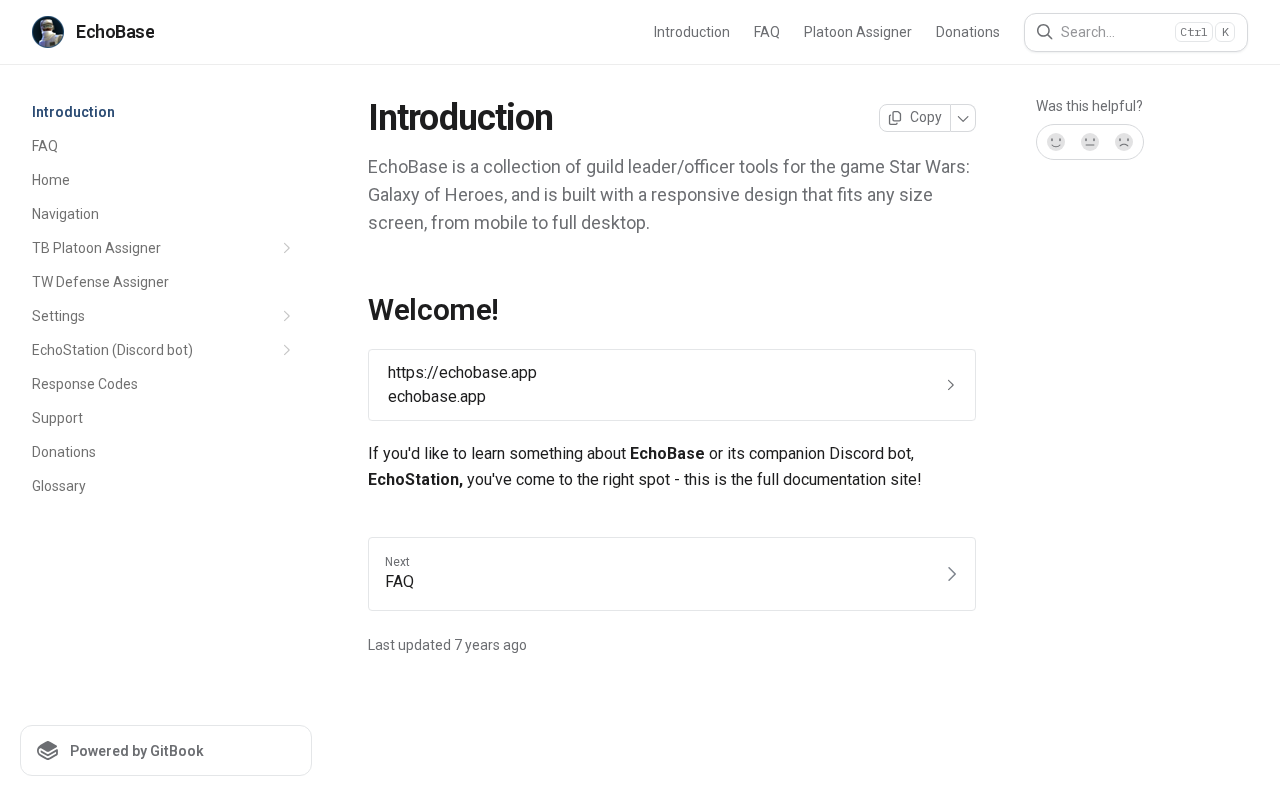The height and width of the screenshot is (800, 1280).
Task: Click the search magnifier icon
Action: tap(1044, 32)
